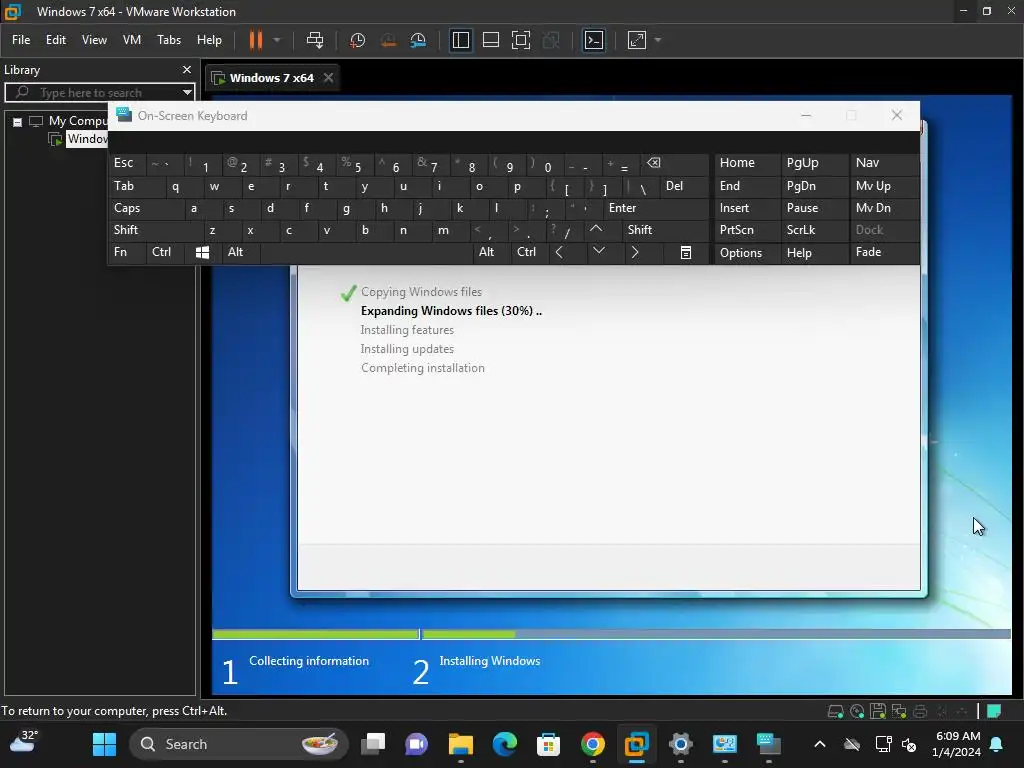This screenshot has height=768, width=1024.
Task: Collapse the My Computer tree node
Action: [18, 121]
